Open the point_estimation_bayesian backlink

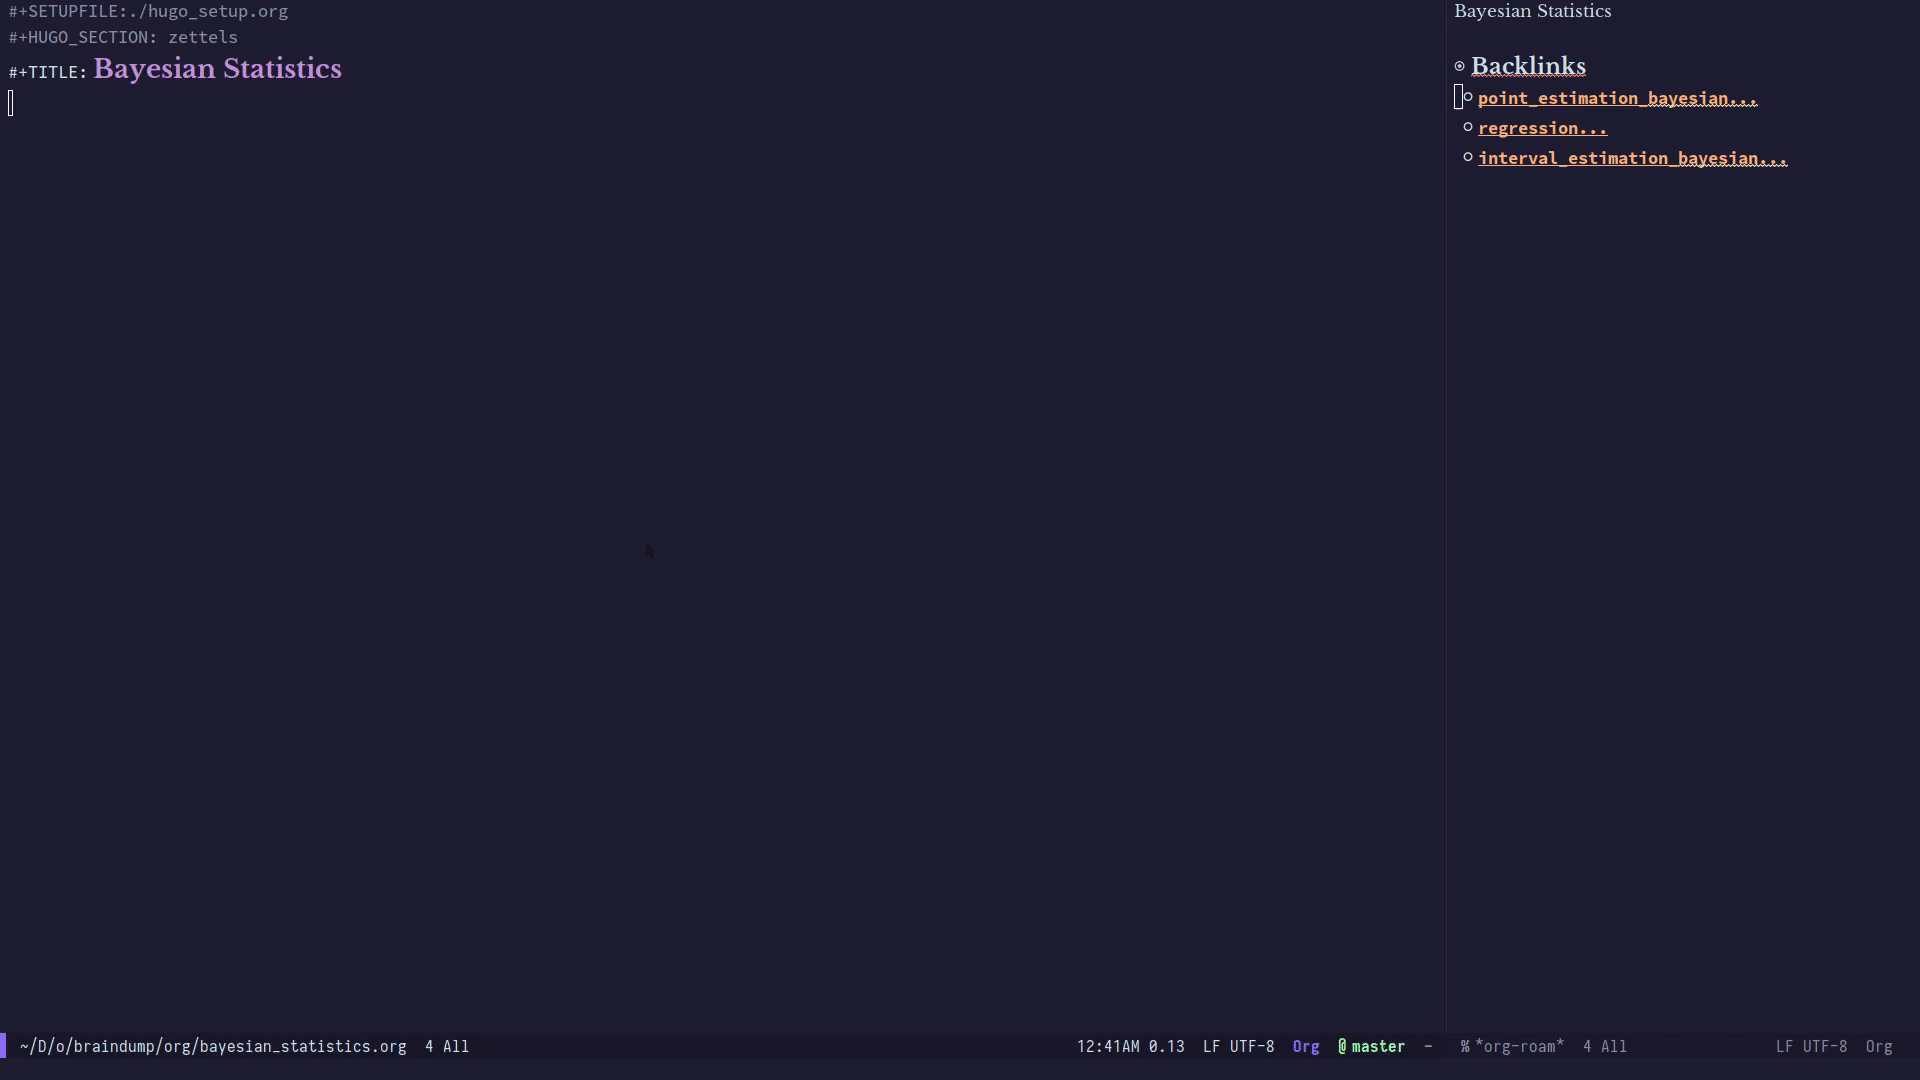[1617, 98]
